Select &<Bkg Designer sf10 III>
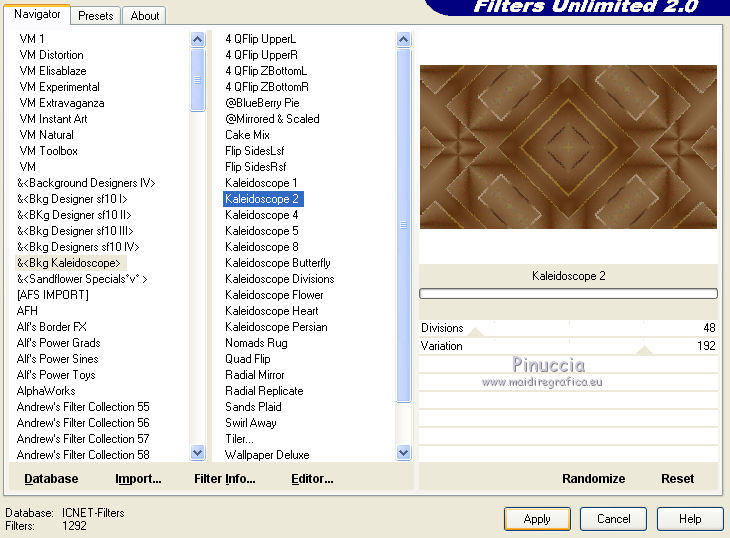Screen dimensions: 730x538 [x=75, y=231]
